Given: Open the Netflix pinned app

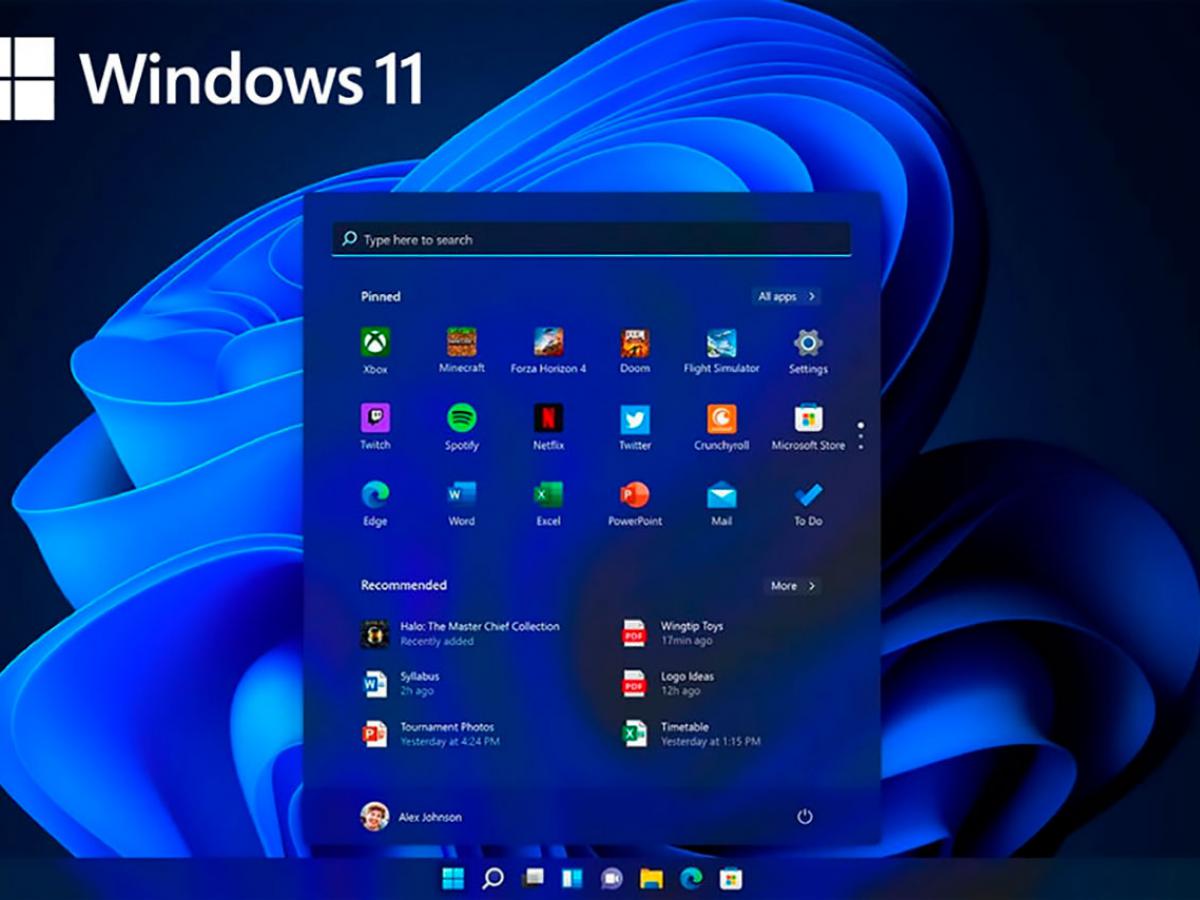Looking at the screenshot, I should (548, 419).
